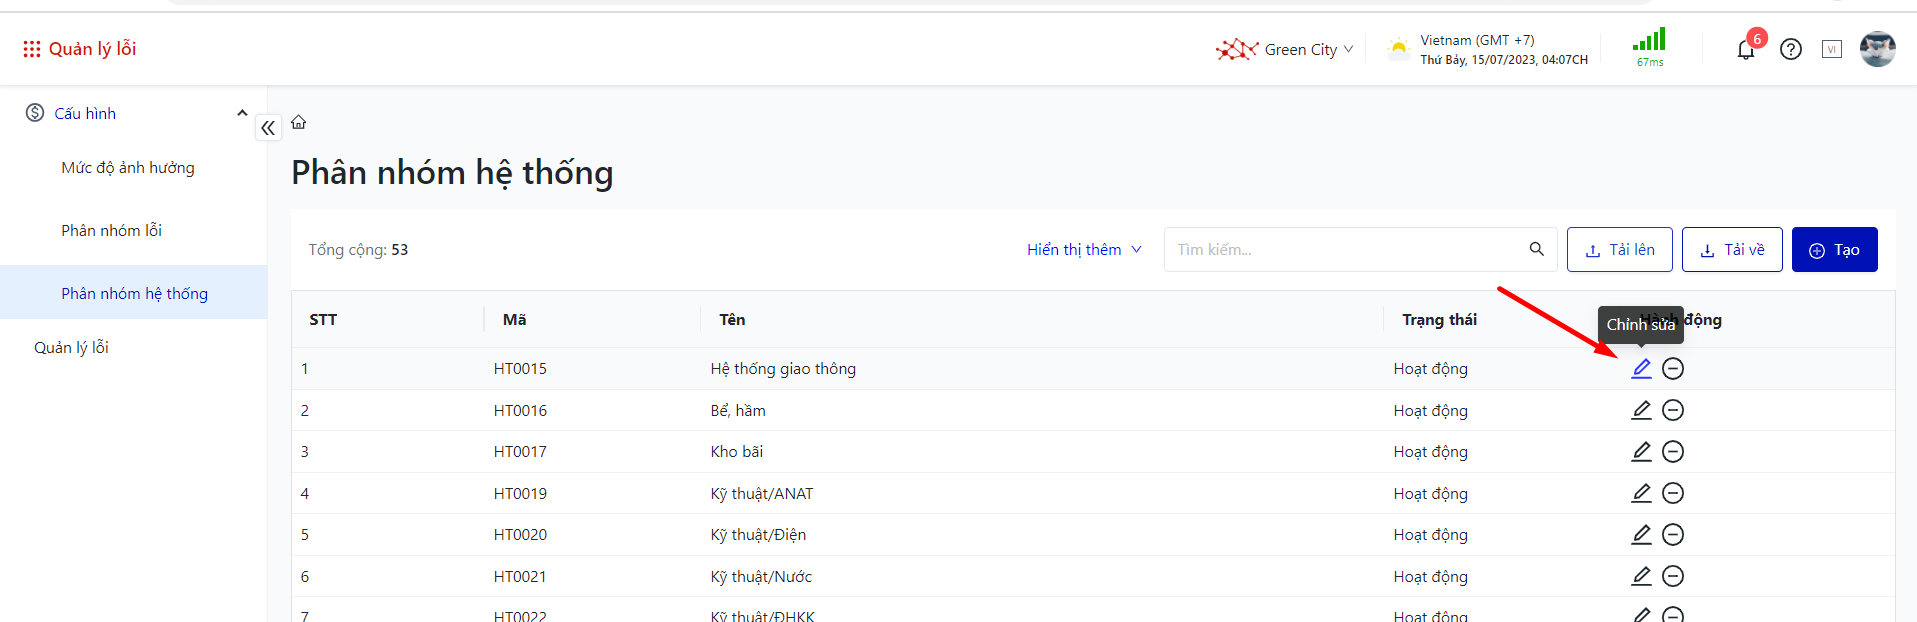This screenshot has width=1917, height=622.
Task: Click the search magnifier icon
Action: (x=1536, y=249)
